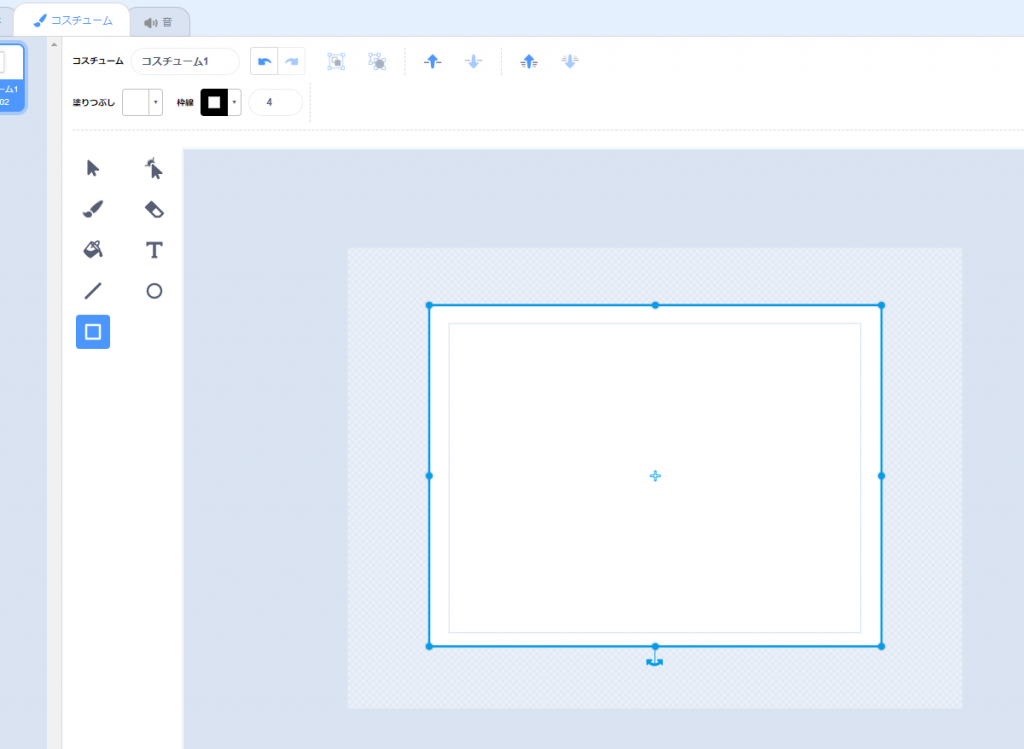1024x749 pixels.
Task: Select the arrow Select tool
Action: click(93, 168)
